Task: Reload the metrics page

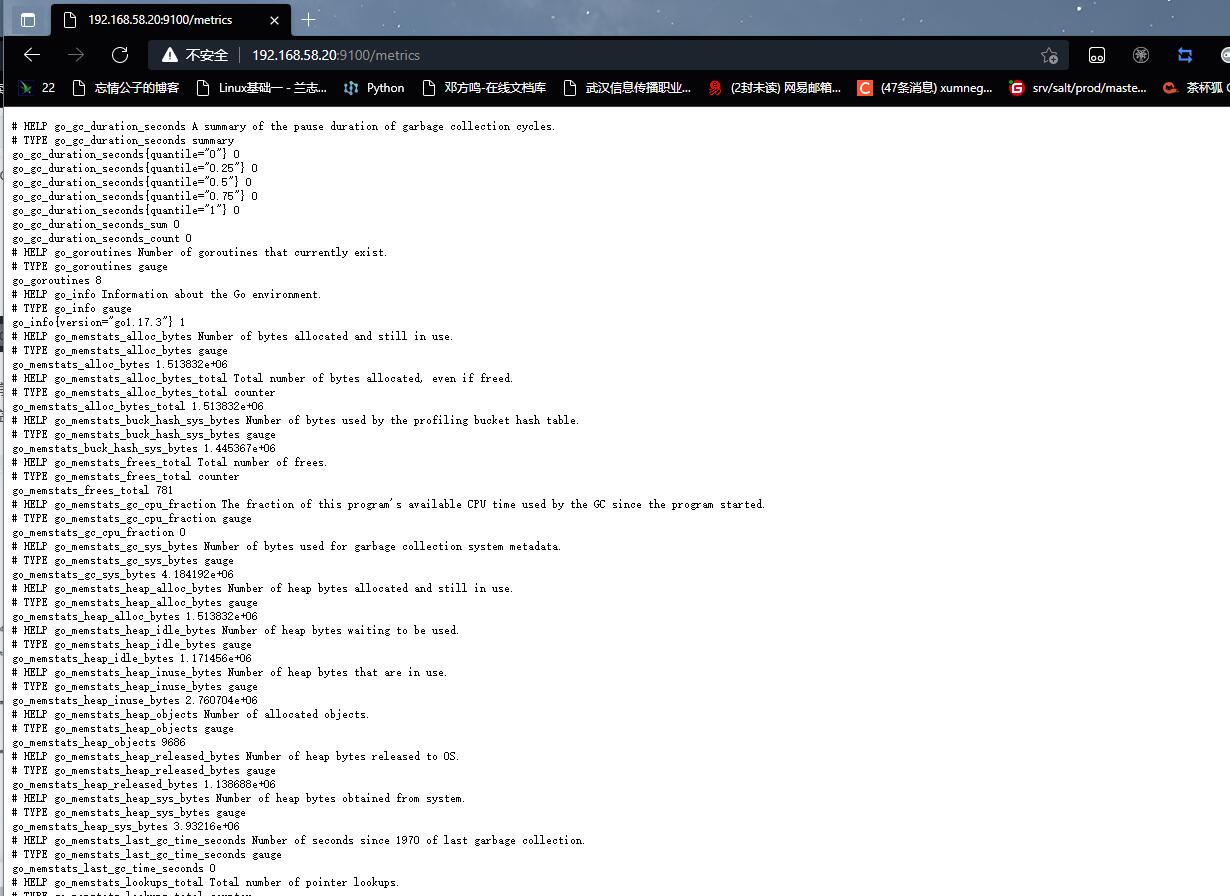Action: click(120, 55)
